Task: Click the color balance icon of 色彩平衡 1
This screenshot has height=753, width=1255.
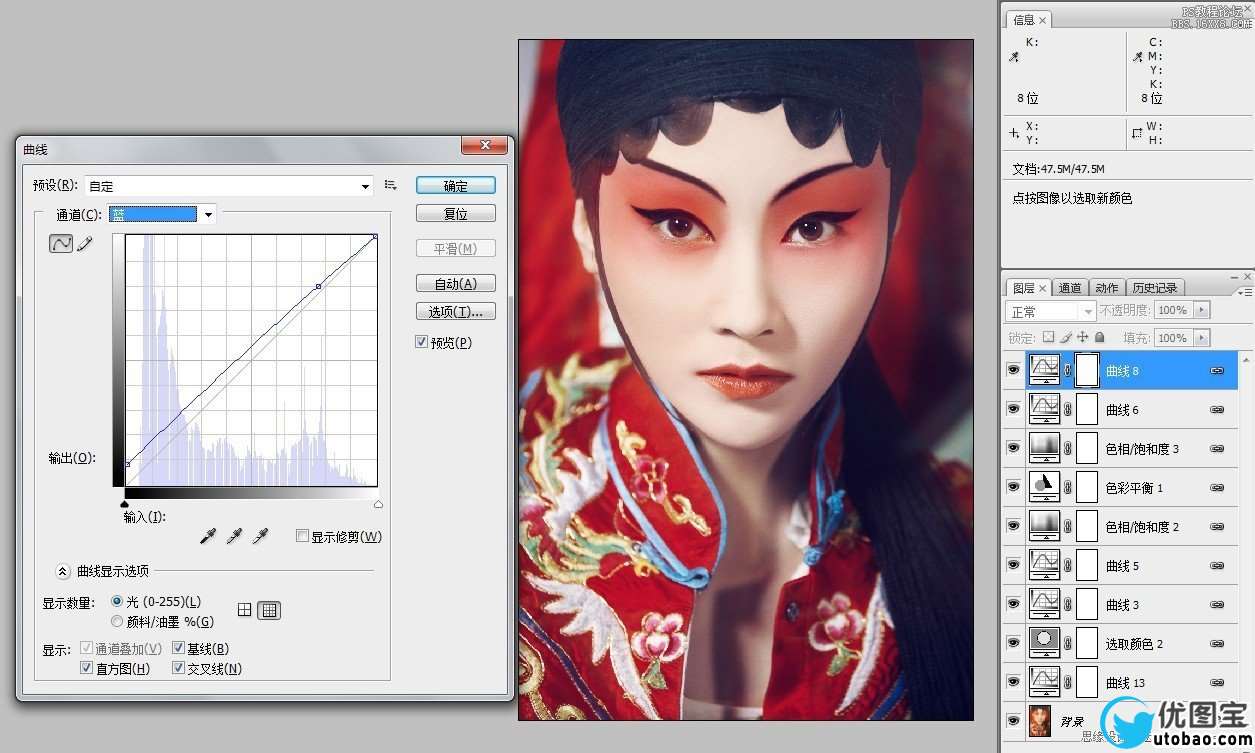Action: 1044,487
